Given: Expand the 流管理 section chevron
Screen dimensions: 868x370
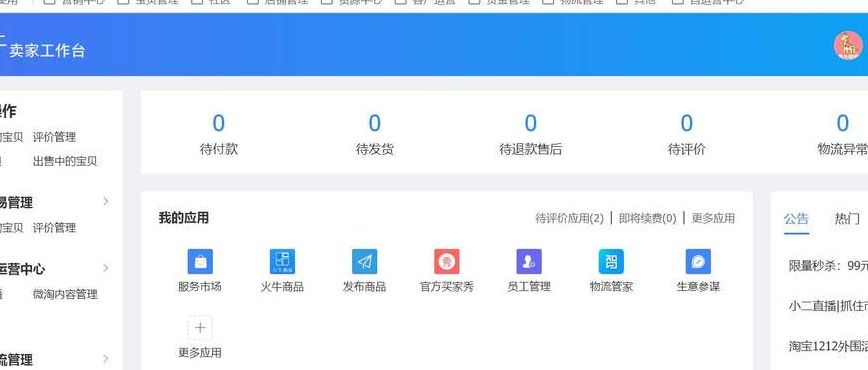Looking at the screenshot, I should point(106,359).
